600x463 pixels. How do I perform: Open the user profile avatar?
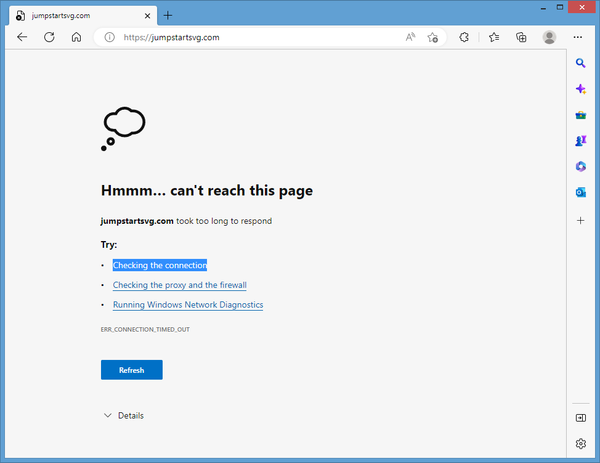pos(549,37)
